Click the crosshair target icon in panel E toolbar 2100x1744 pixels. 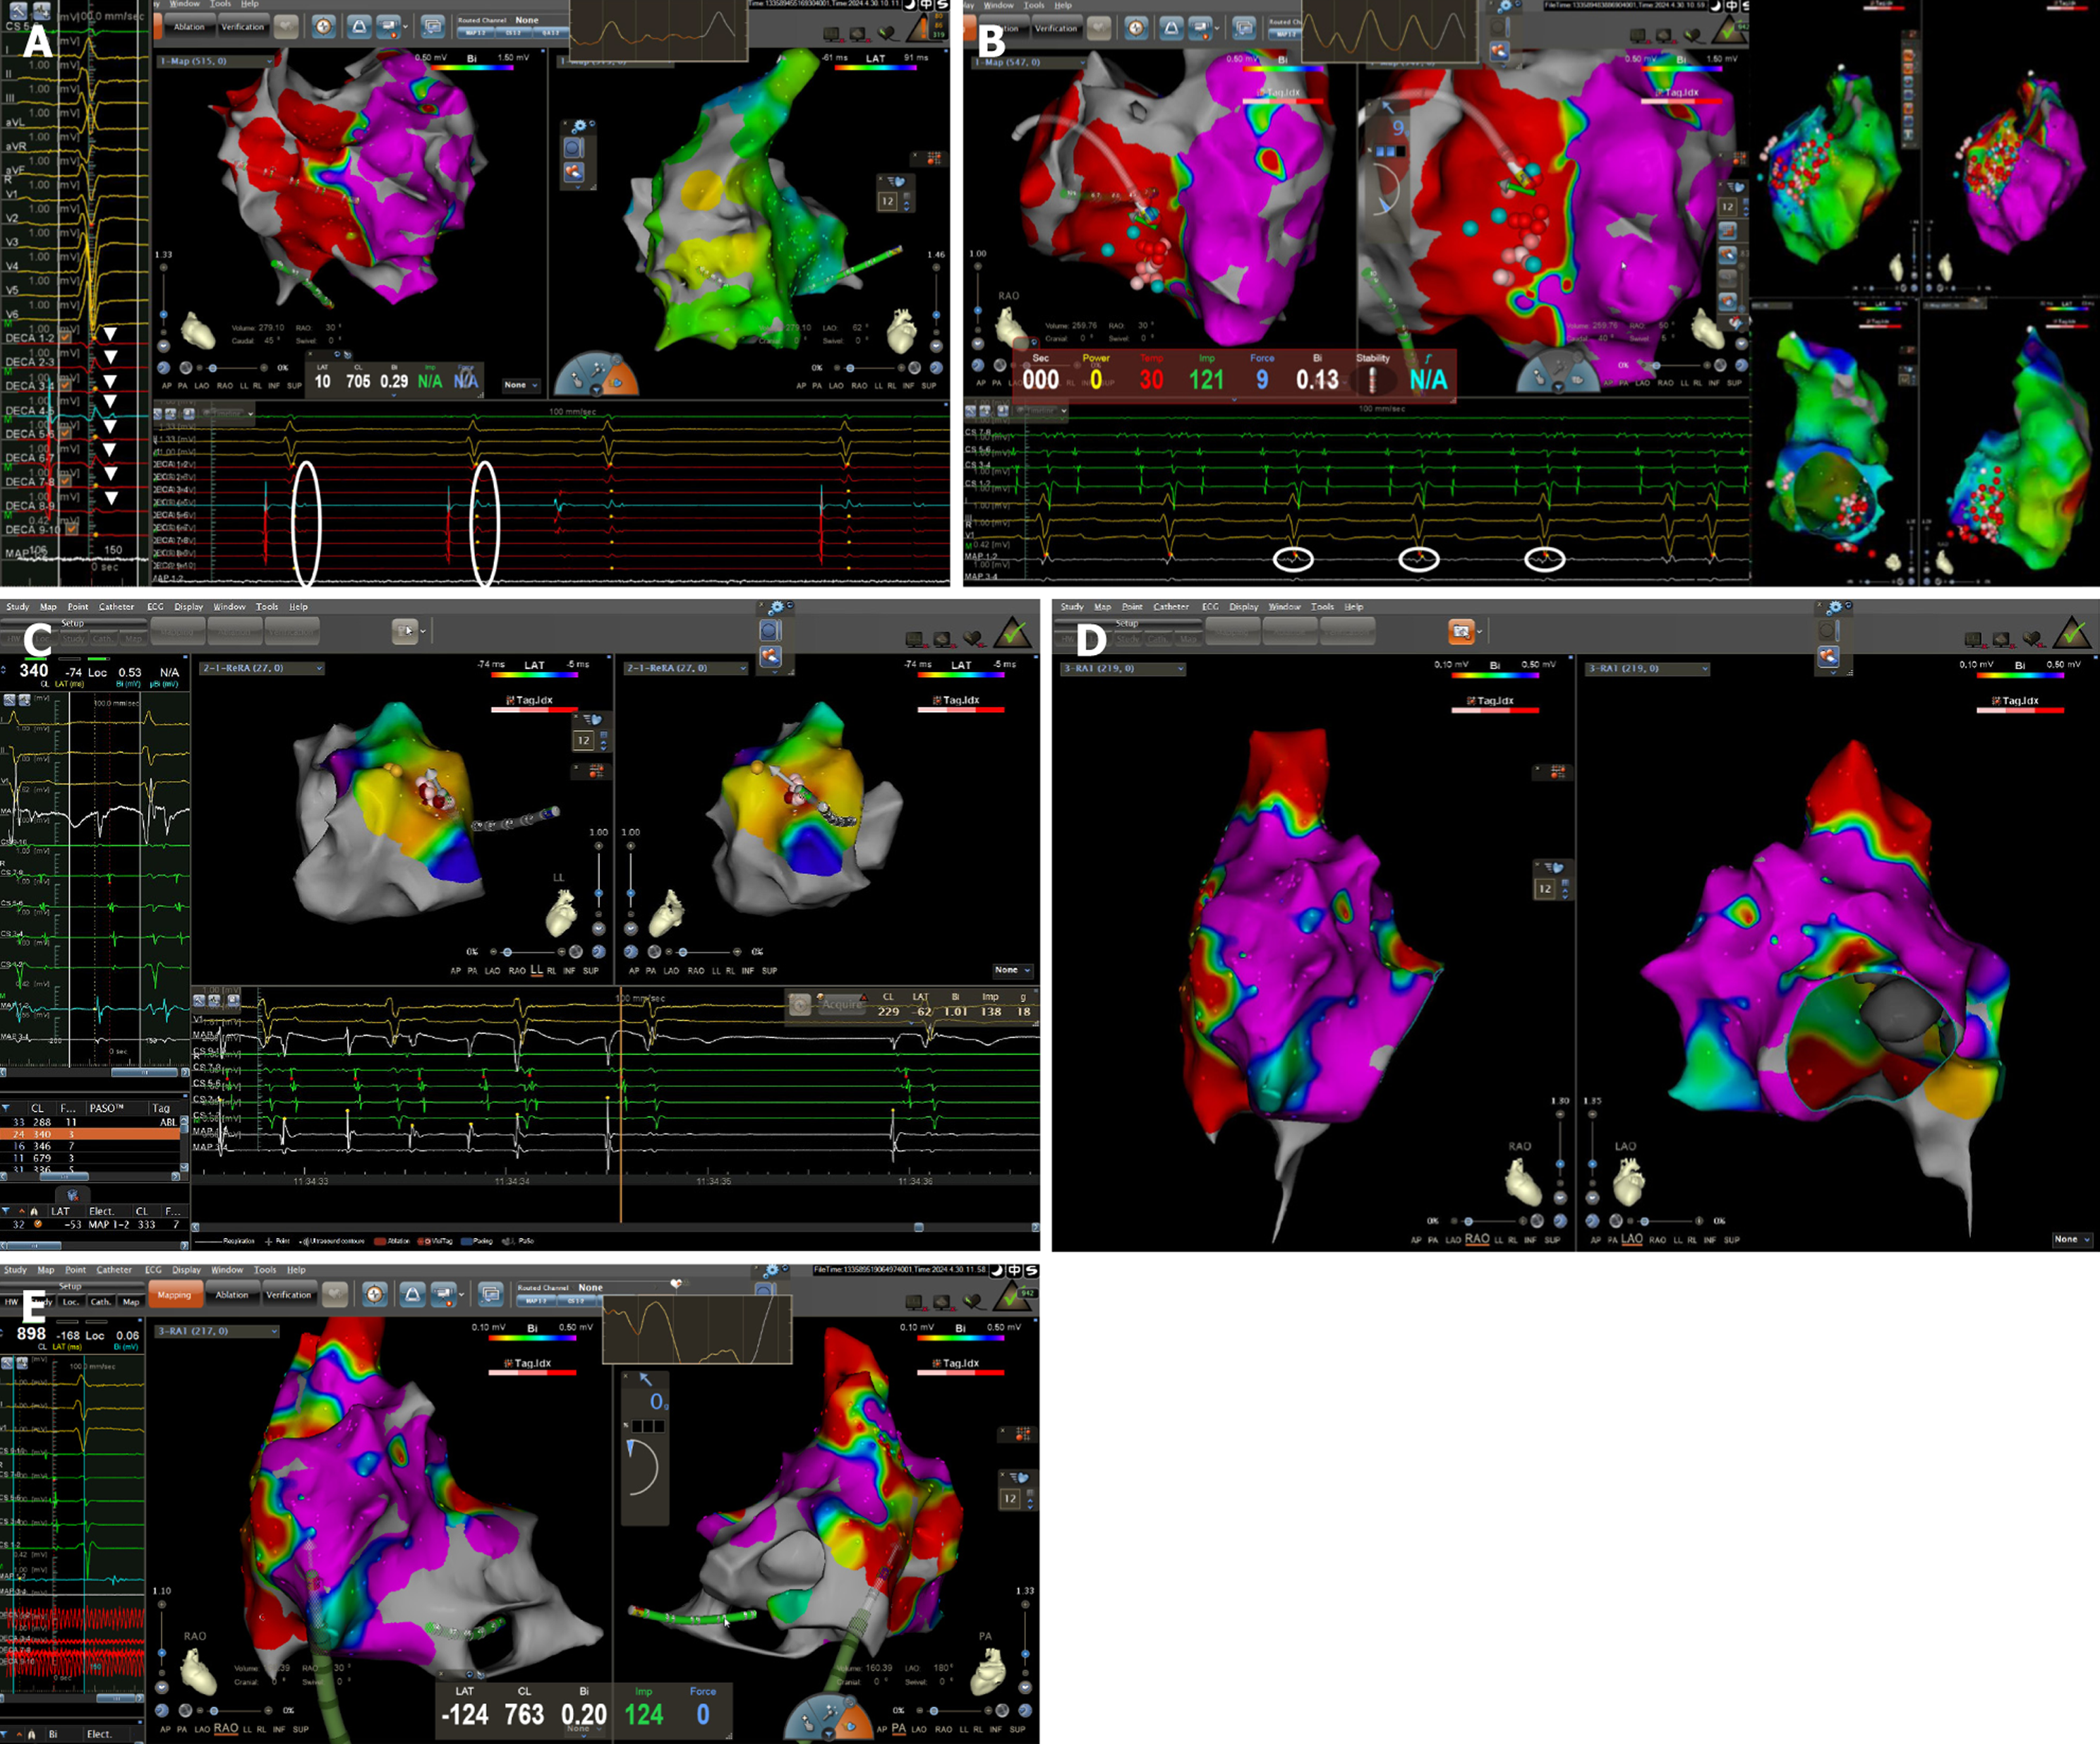click(x=374, y=1294)
